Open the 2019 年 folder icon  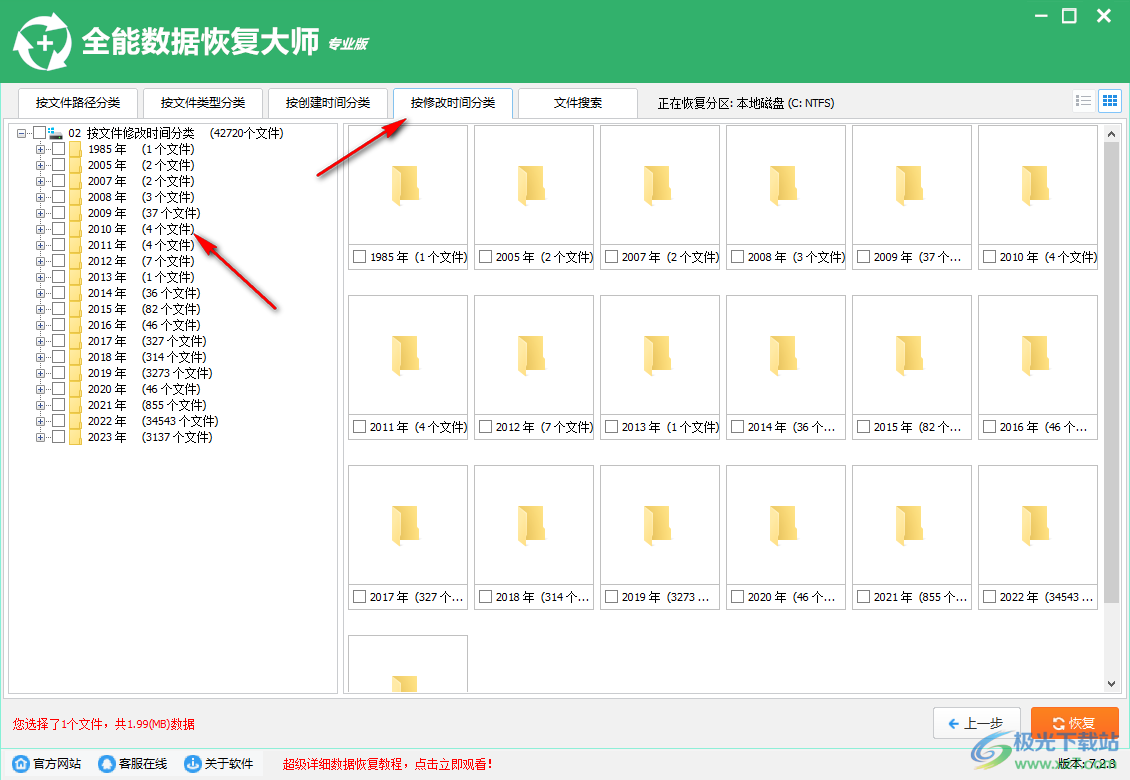tap(659, 524)
